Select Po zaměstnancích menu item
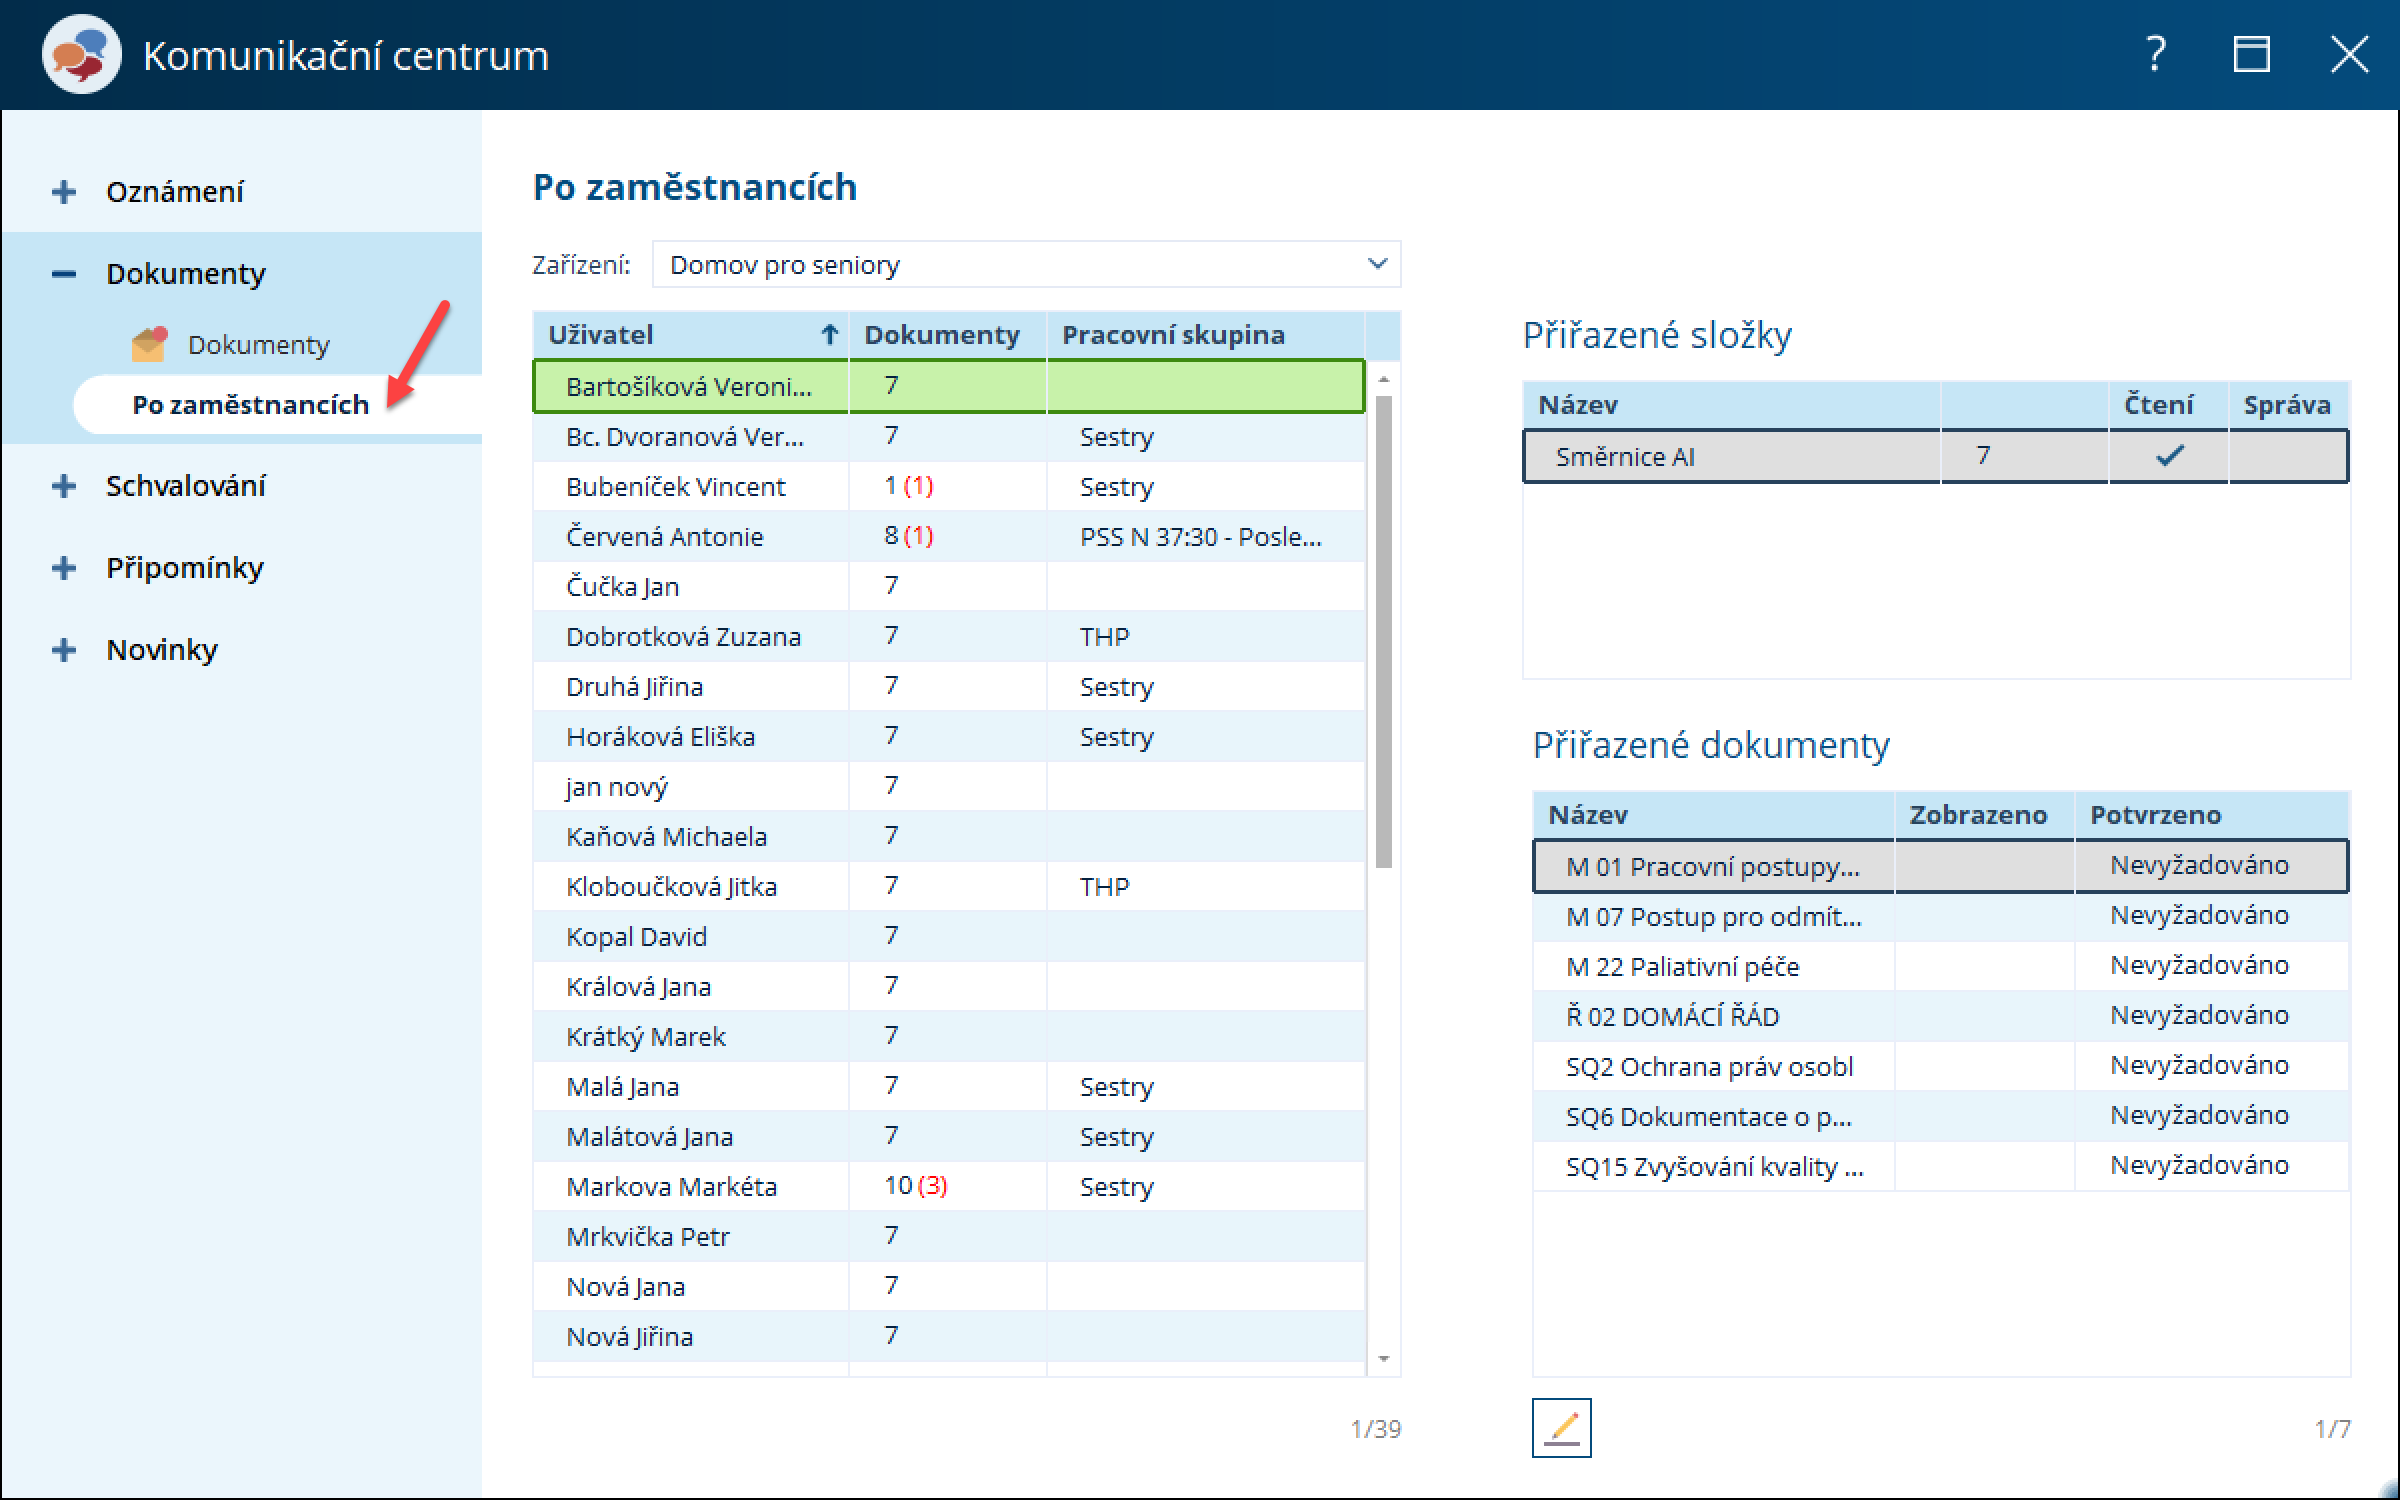 [x=250, y=405]
